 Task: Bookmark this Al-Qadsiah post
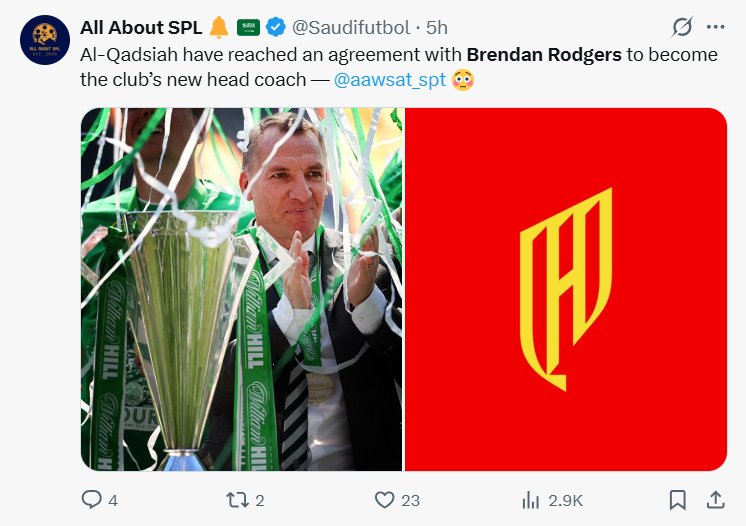[677, 499]
